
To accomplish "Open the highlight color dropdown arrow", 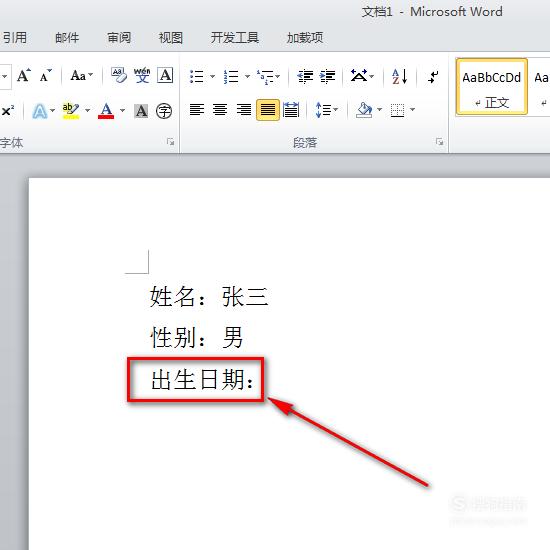I will pyautogui.click(x=88, y=111).
